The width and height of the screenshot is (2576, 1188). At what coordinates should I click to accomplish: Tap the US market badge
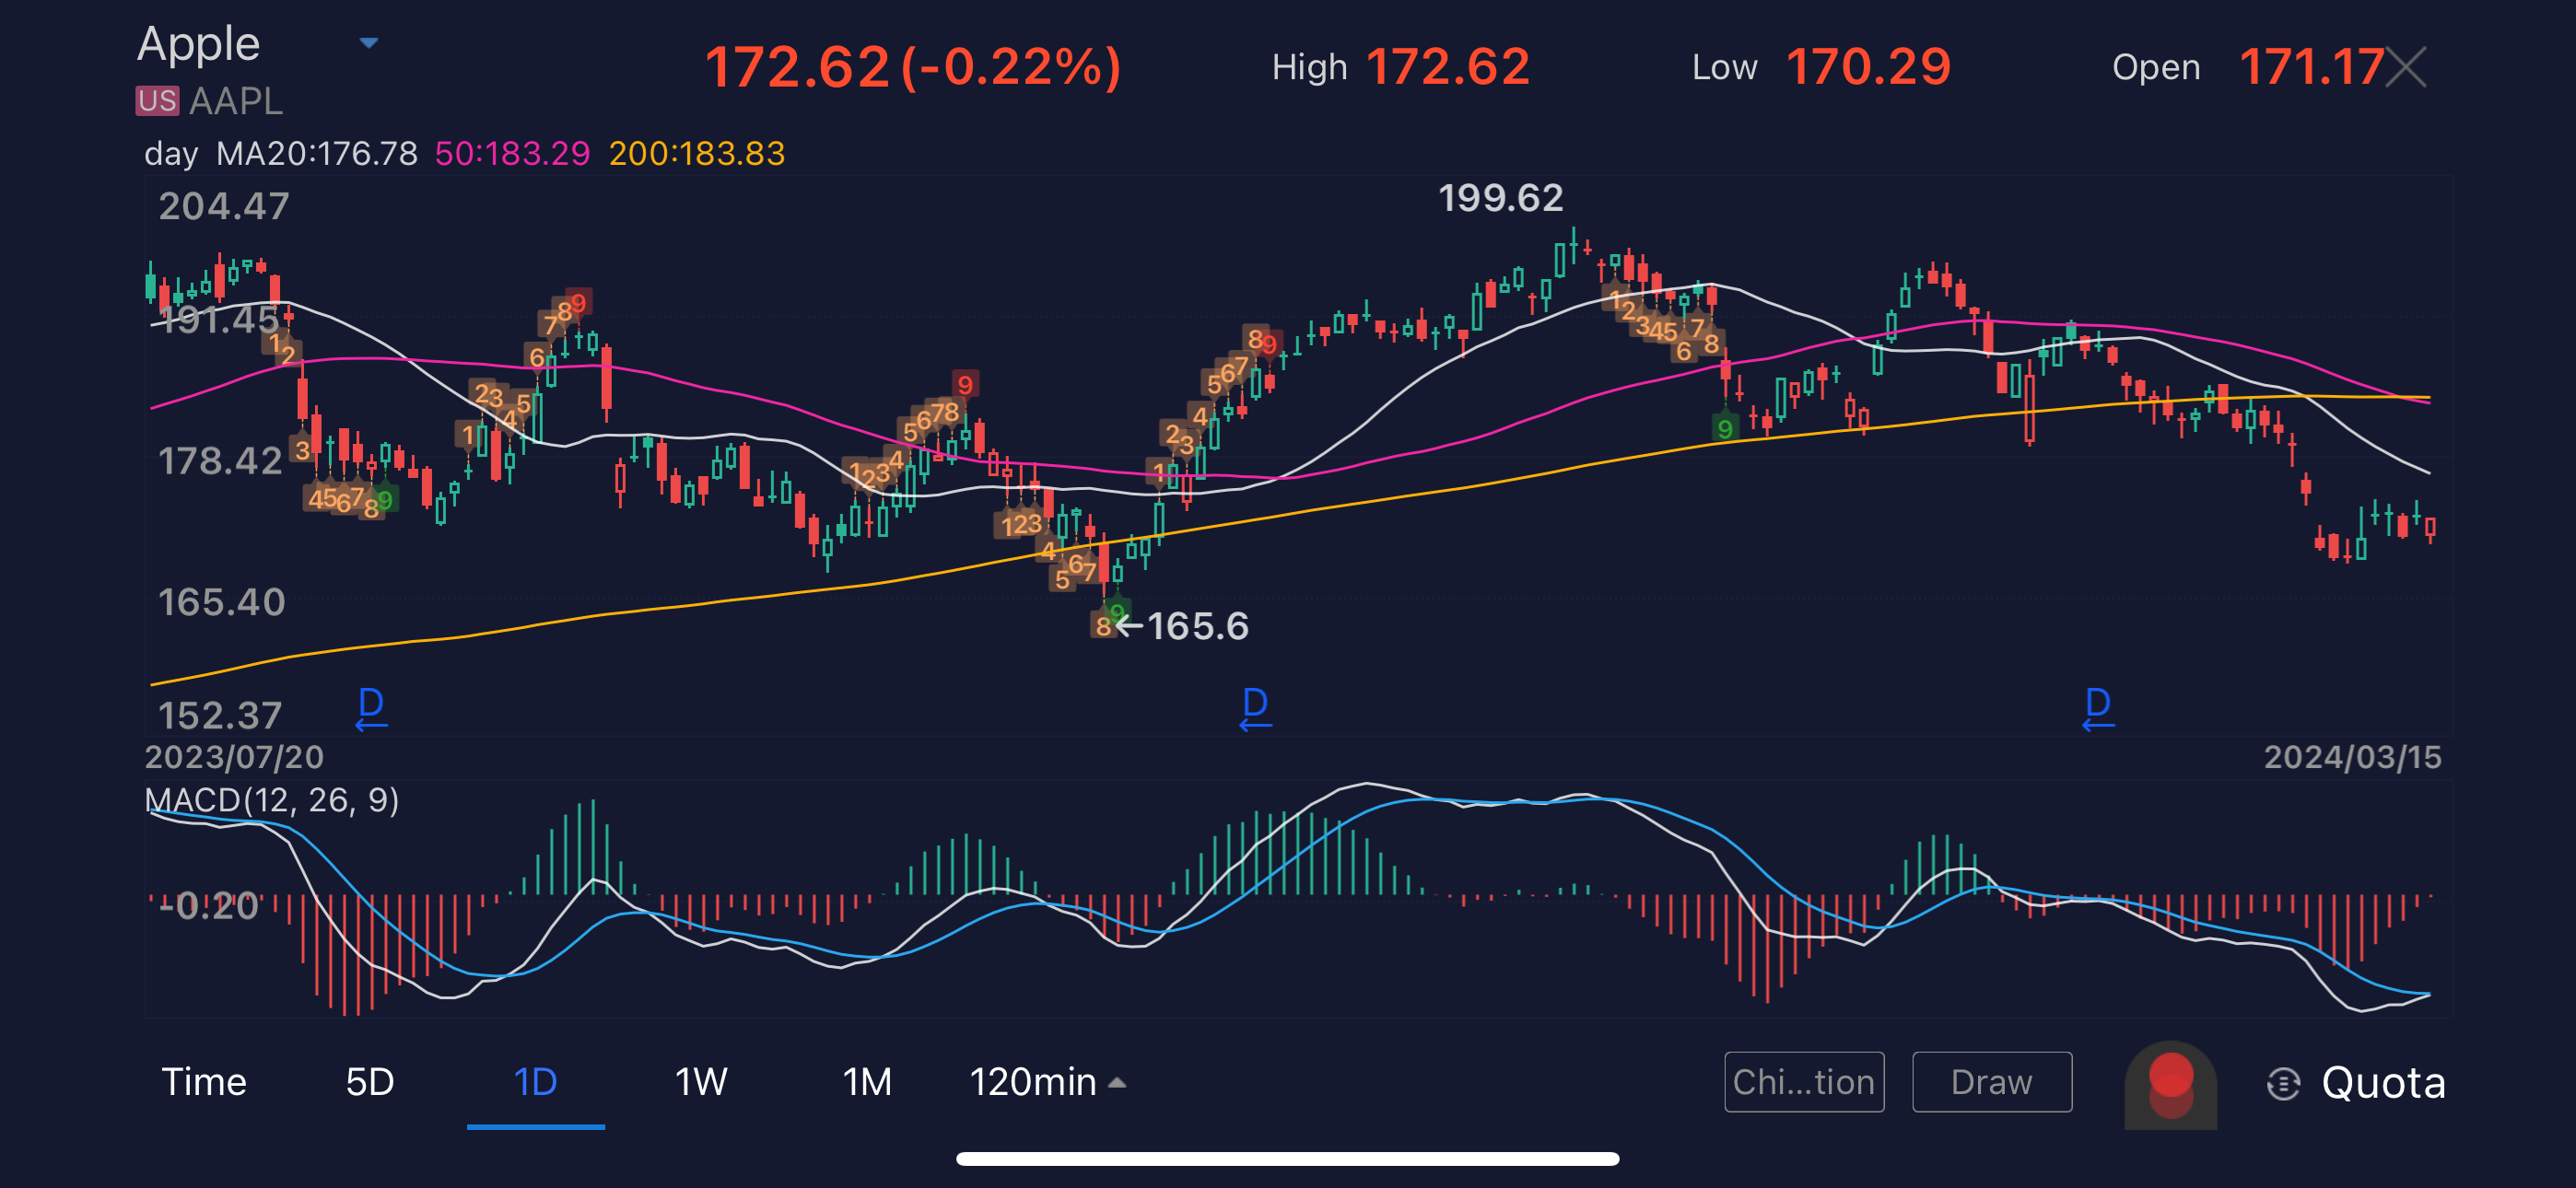point(157,101)
